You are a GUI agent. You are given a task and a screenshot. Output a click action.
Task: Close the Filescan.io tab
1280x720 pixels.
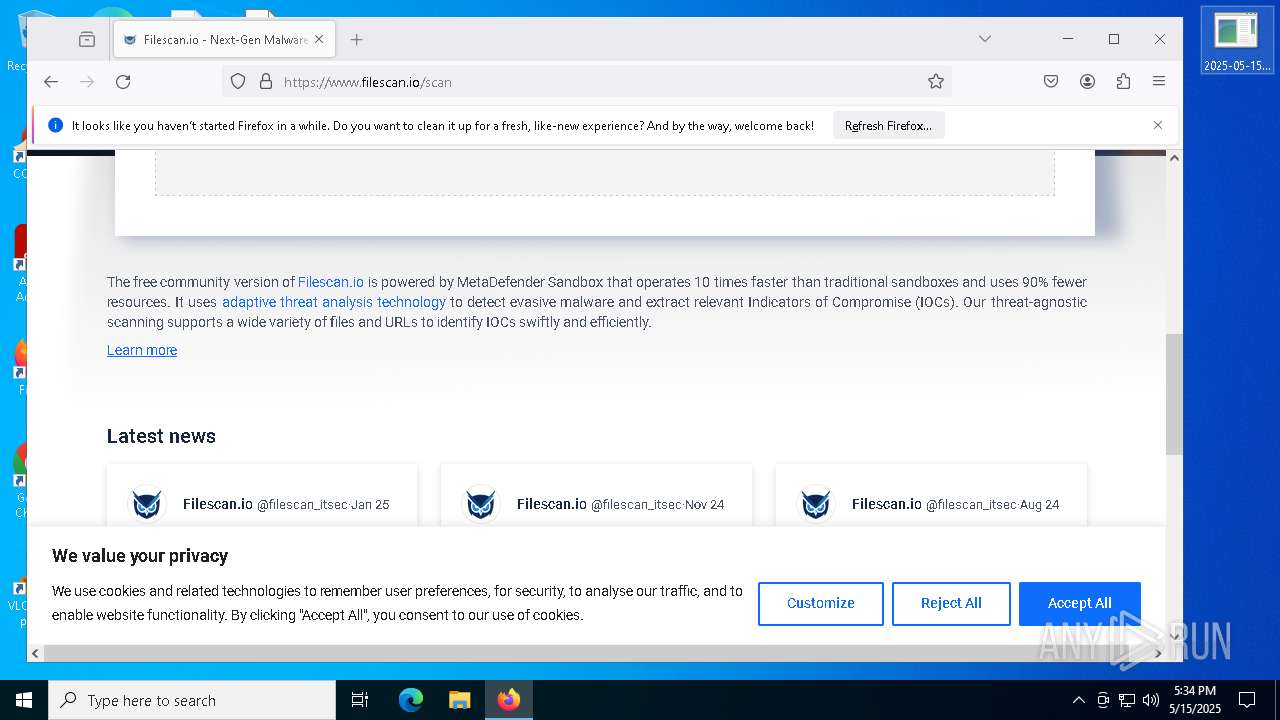click(319, 39)
